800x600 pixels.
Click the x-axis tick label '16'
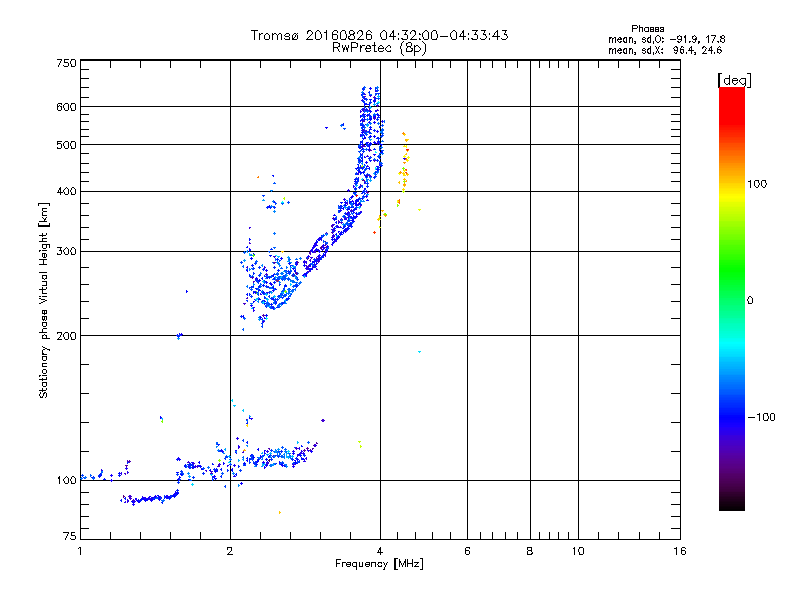pos(680,551)
